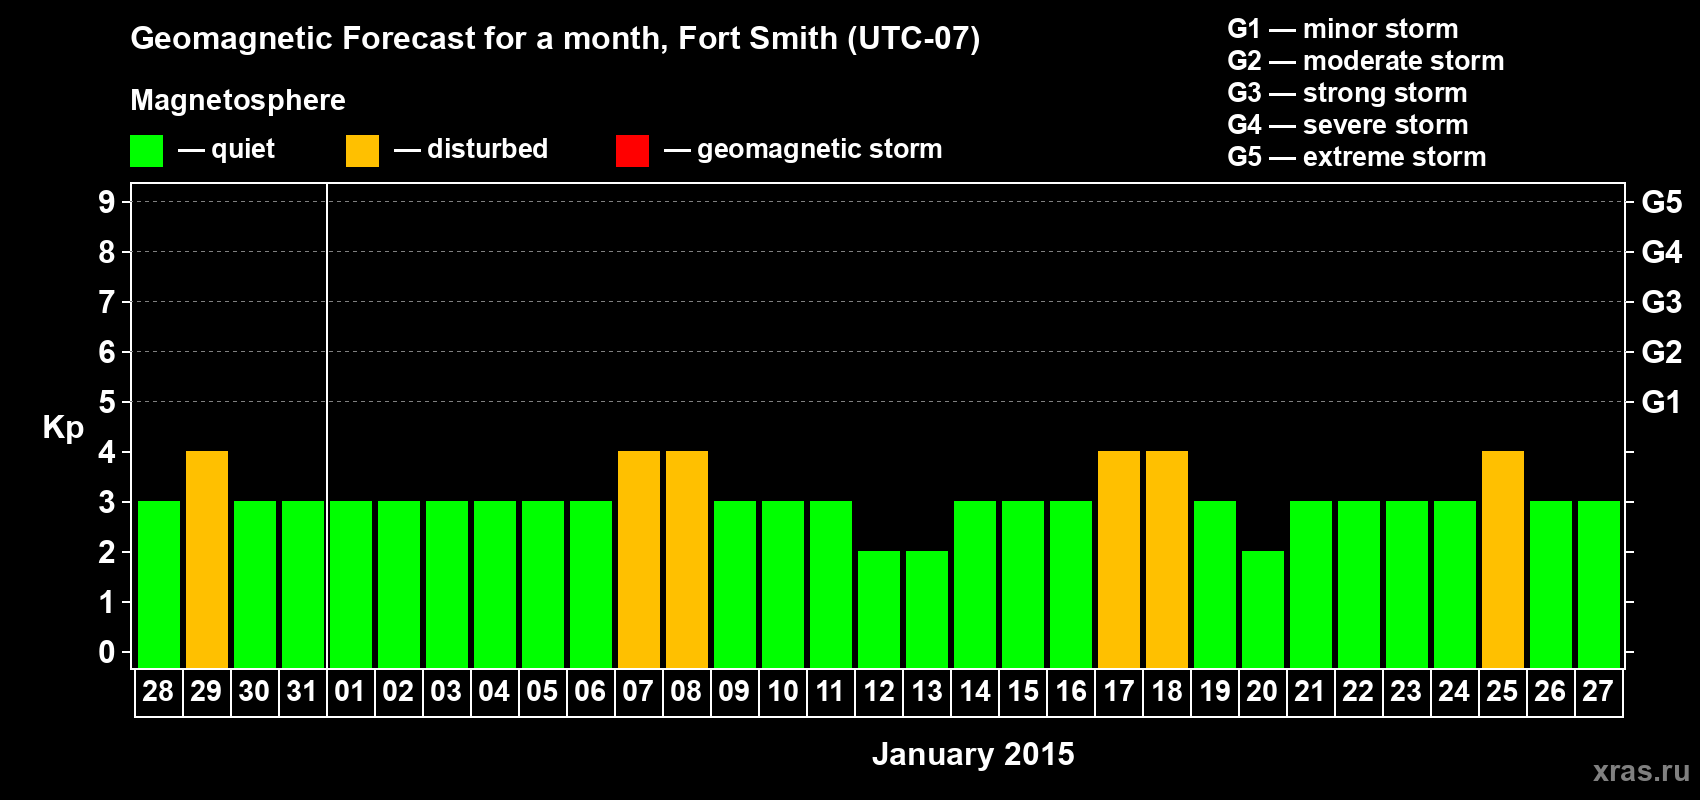The height and width of the screenshot is (800, 1700).
Task: Click the '— geomagnetic storm' legend text
Action: [x=803, y=149]
